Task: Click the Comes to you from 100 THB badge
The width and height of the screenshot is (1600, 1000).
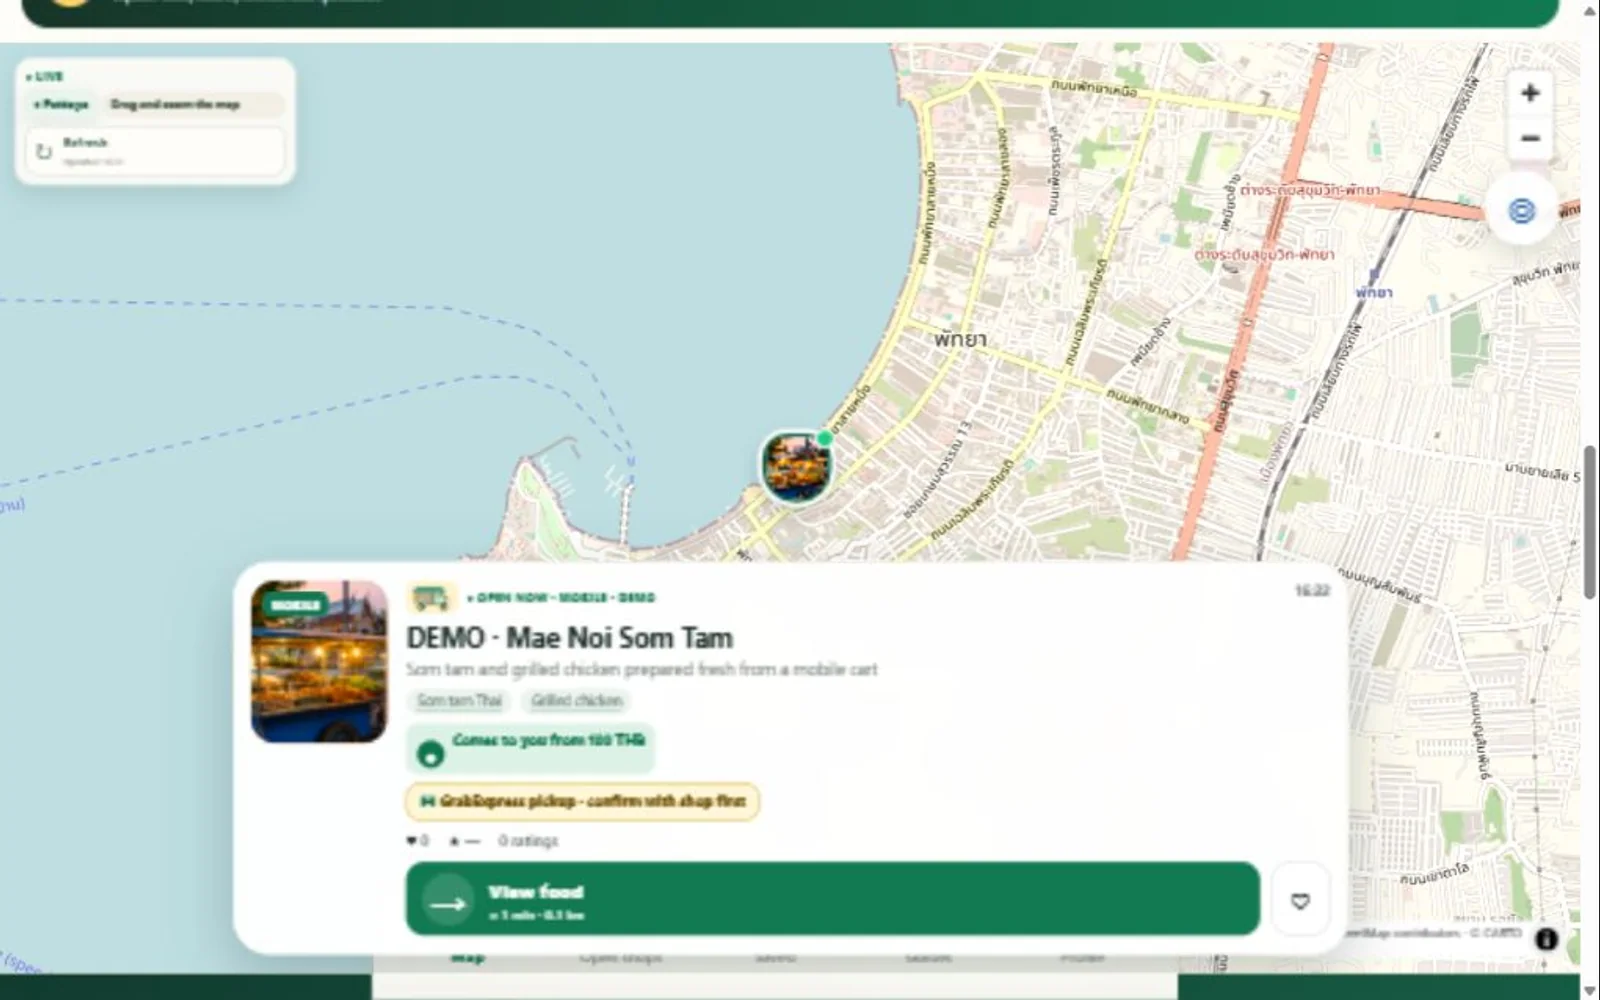Action: click(x=530, y=747)
